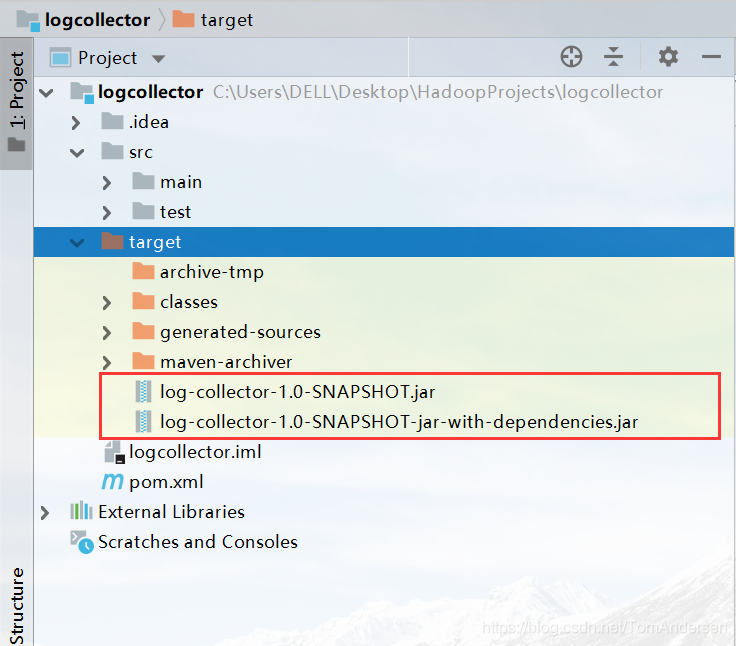Click the Collapse All icon in Project toolbar
736x646 pixels.
[613, 57]
